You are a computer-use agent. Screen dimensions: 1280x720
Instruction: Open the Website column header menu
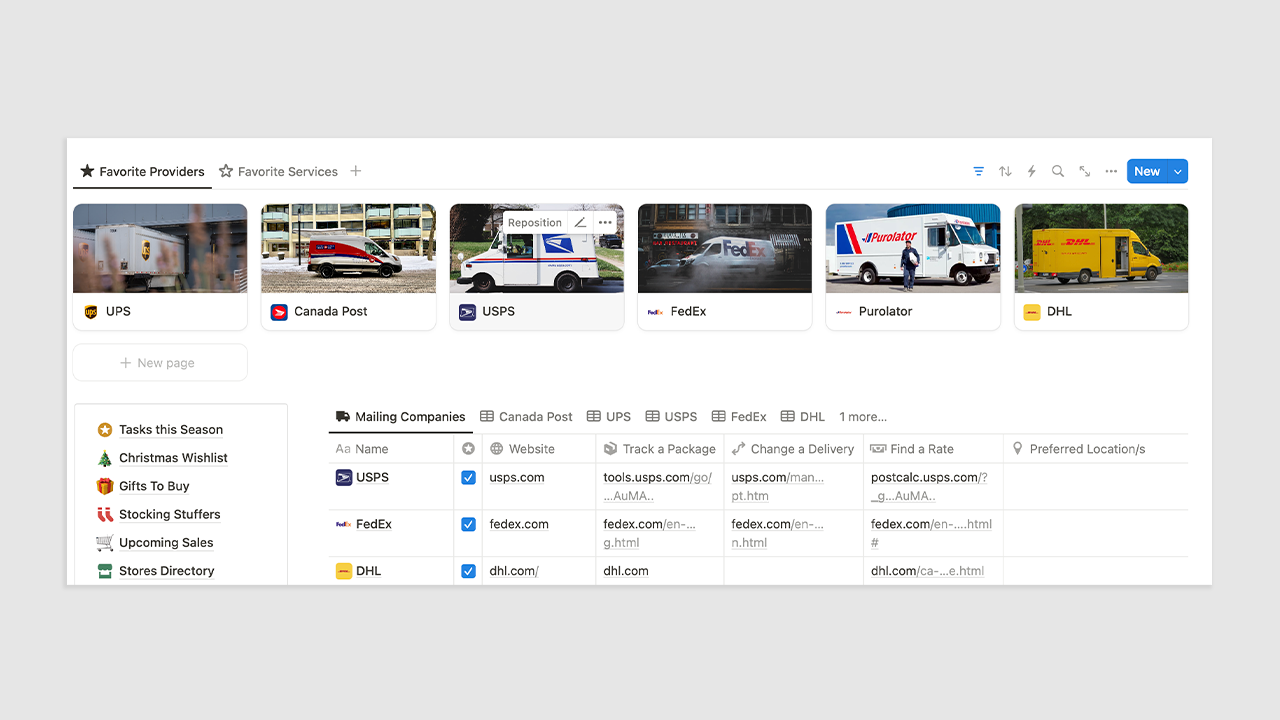pyautogui.click(x=539, y=449)
